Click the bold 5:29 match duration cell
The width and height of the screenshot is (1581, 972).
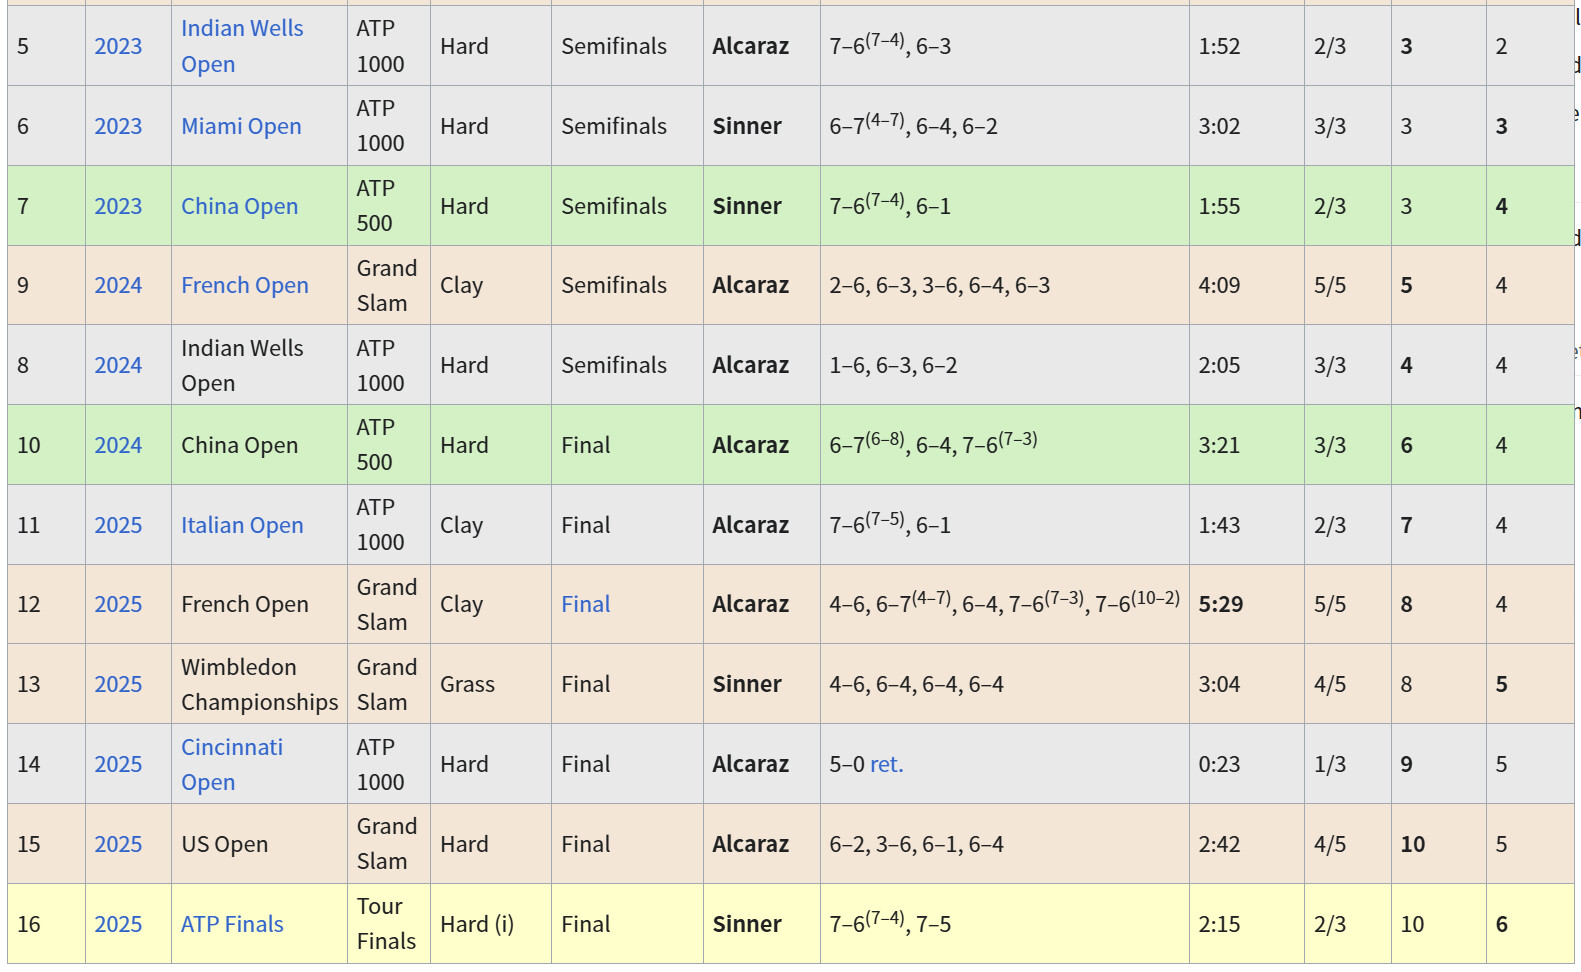pos(1220,604)
